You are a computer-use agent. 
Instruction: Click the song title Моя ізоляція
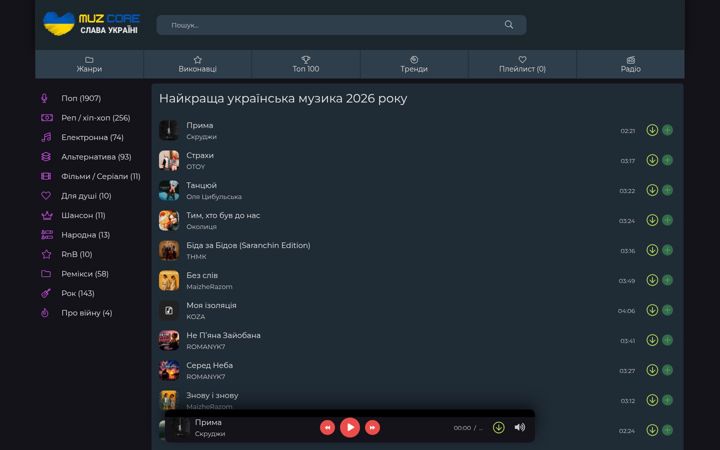tap(211, 305)
